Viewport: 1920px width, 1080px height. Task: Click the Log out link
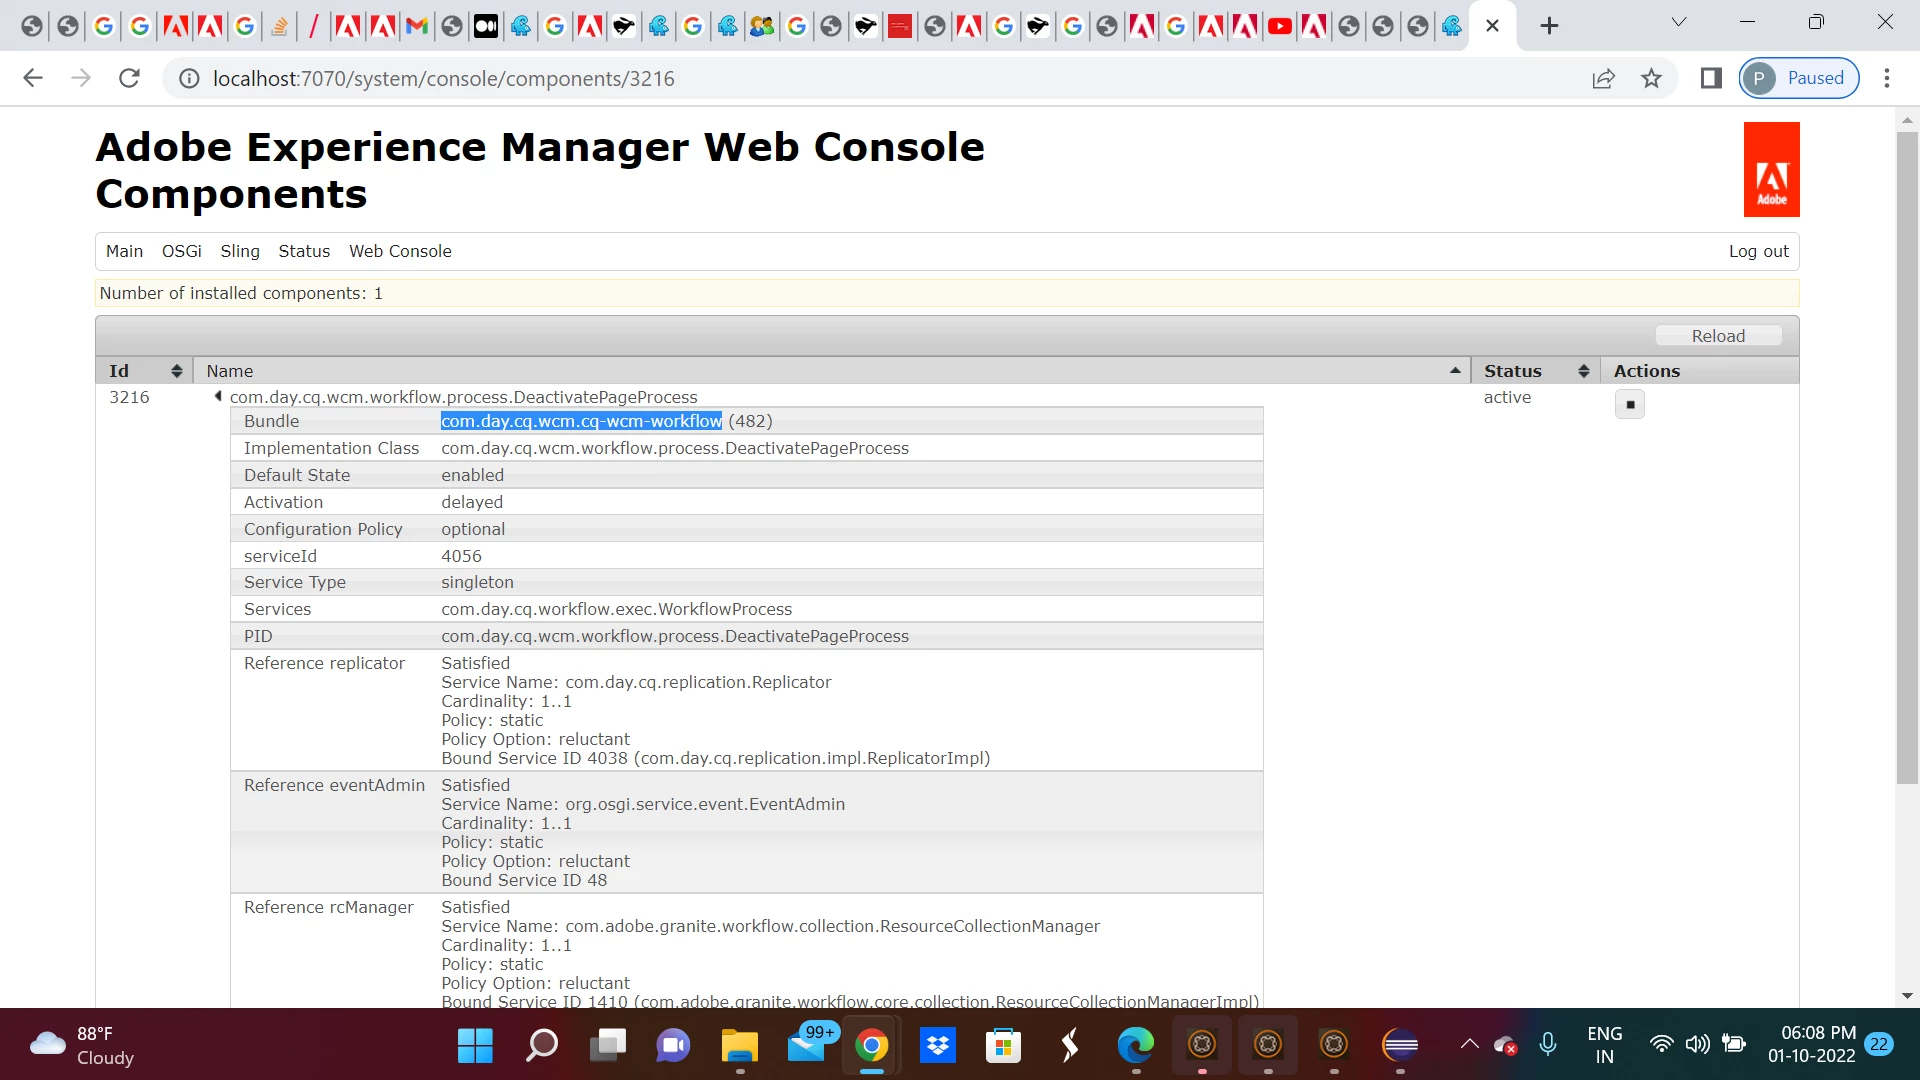(1758, 251)
